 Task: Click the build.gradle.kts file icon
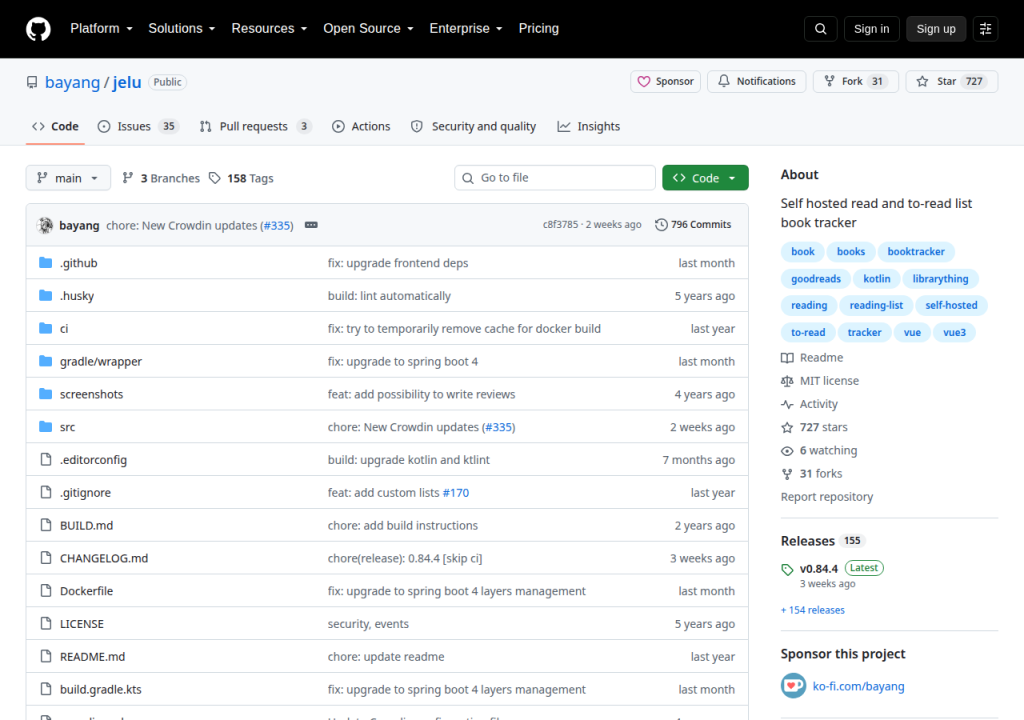[45, 689]
